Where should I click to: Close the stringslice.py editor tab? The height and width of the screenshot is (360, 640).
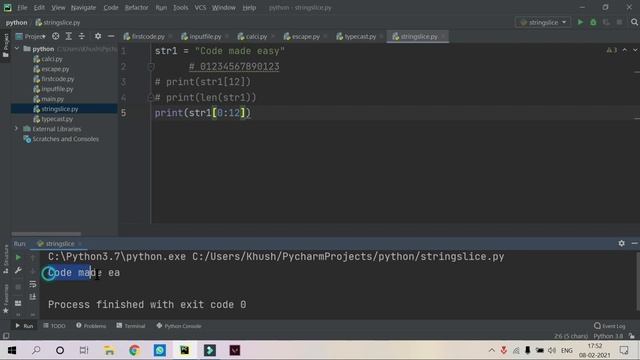[443, 36]
